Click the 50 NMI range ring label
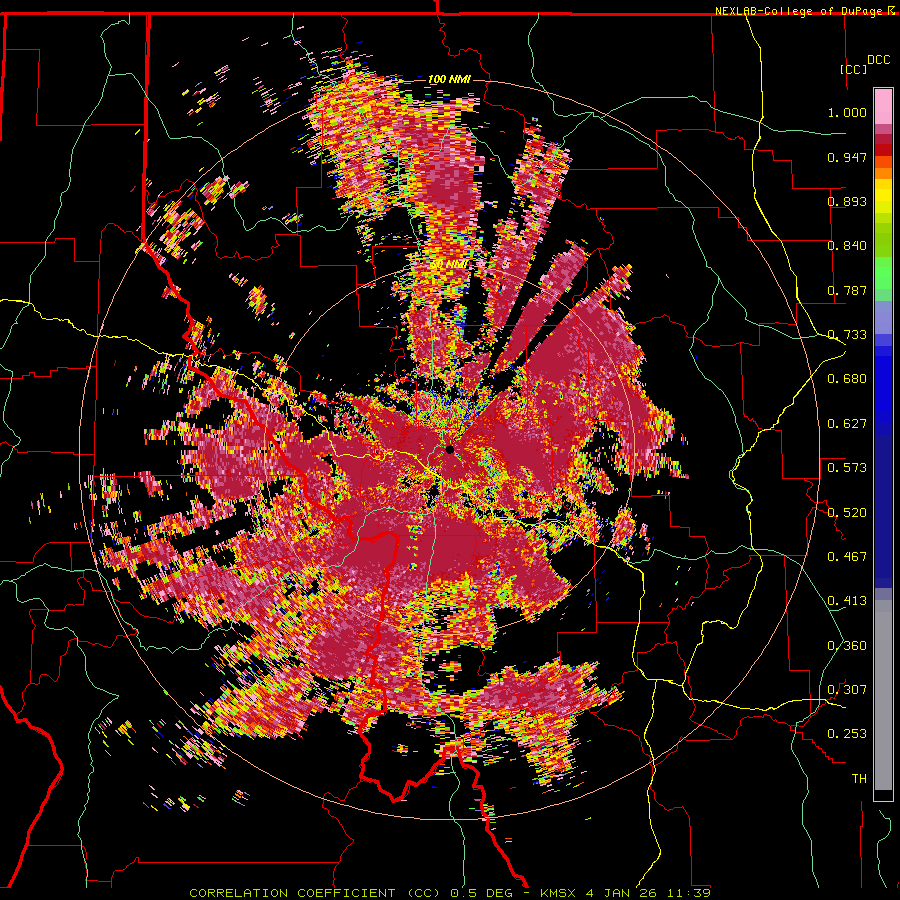 449,265
